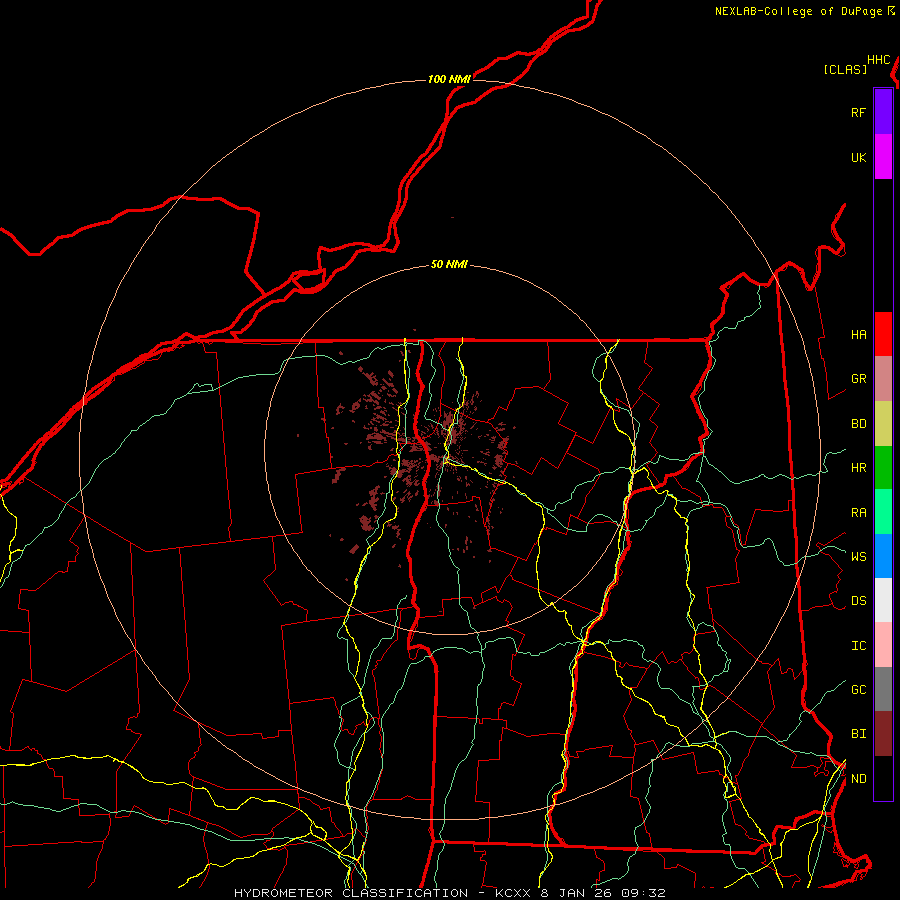Image resolution: width=900 pixels, height=900 pixels.
Task: Click the [CLAS] units label
Action: (845, 69)
